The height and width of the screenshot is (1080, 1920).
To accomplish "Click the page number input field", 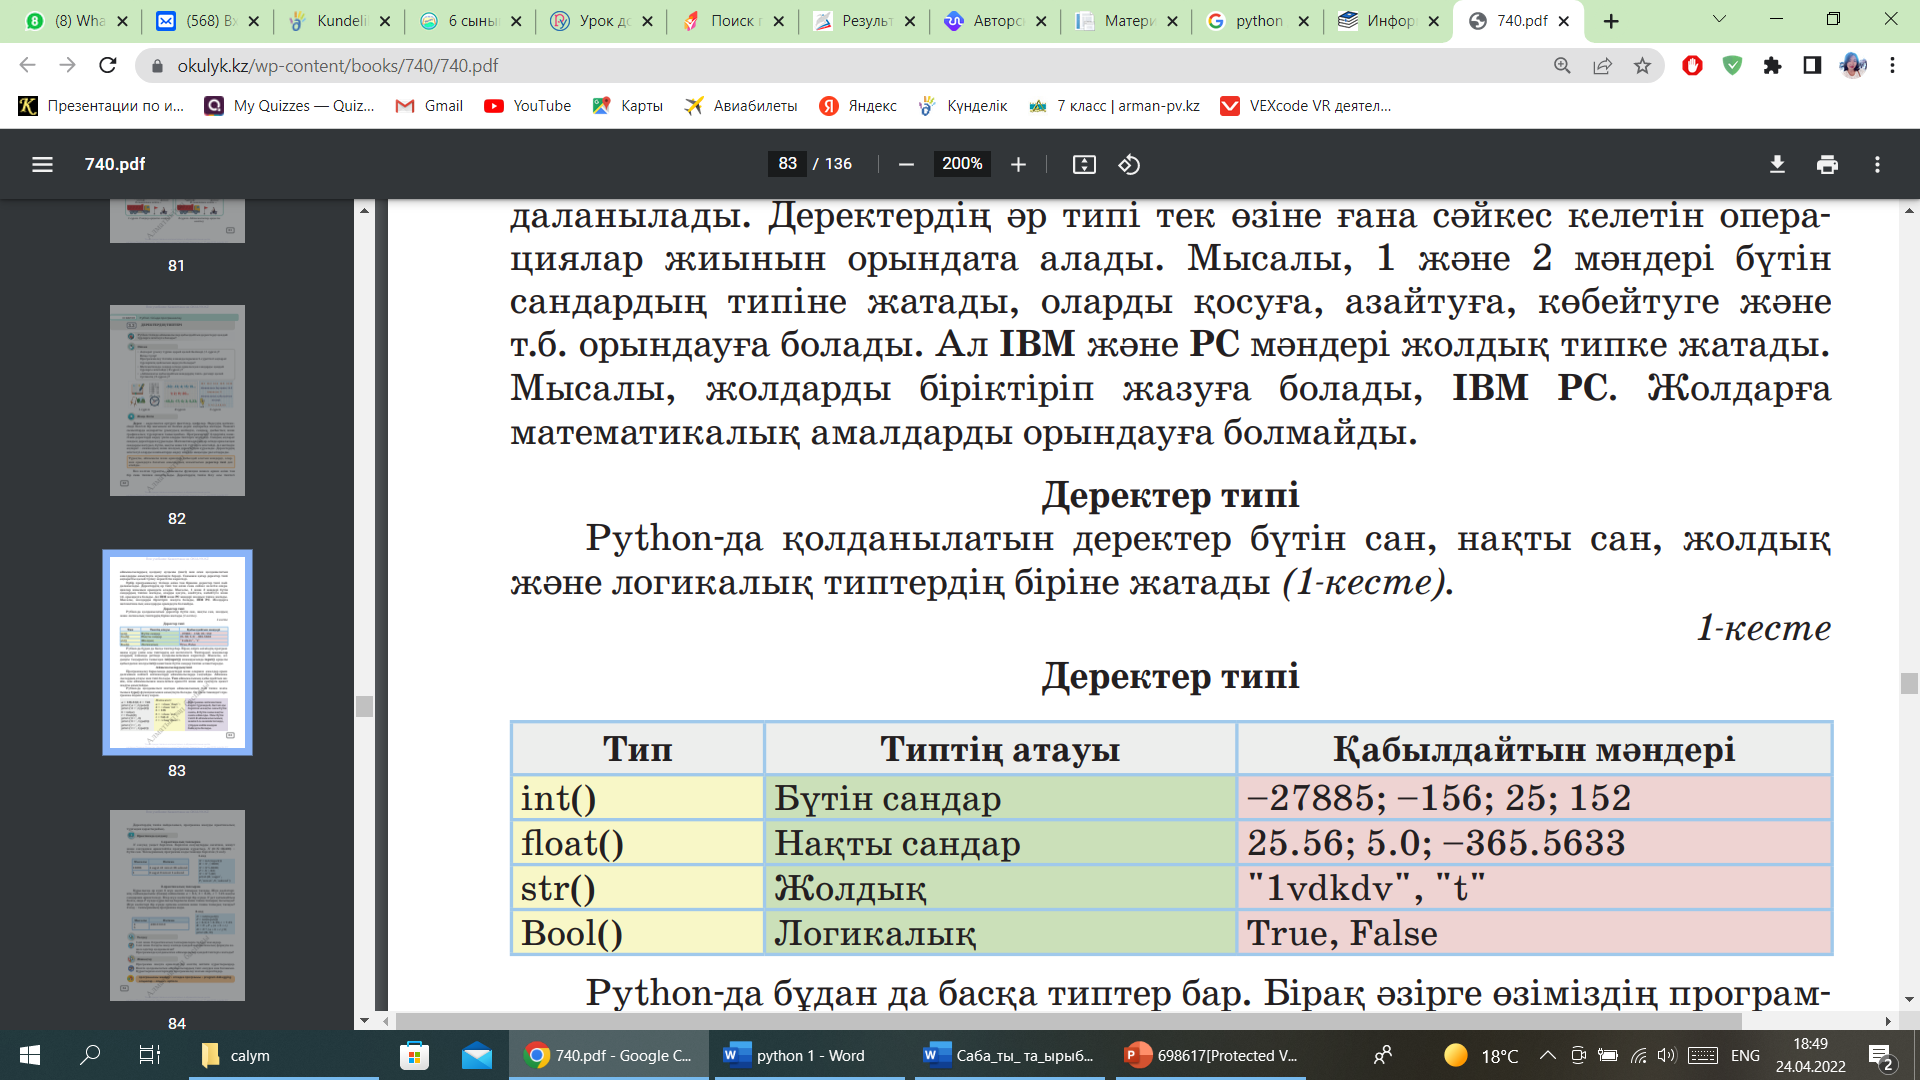I will click(x=788, y=164).
